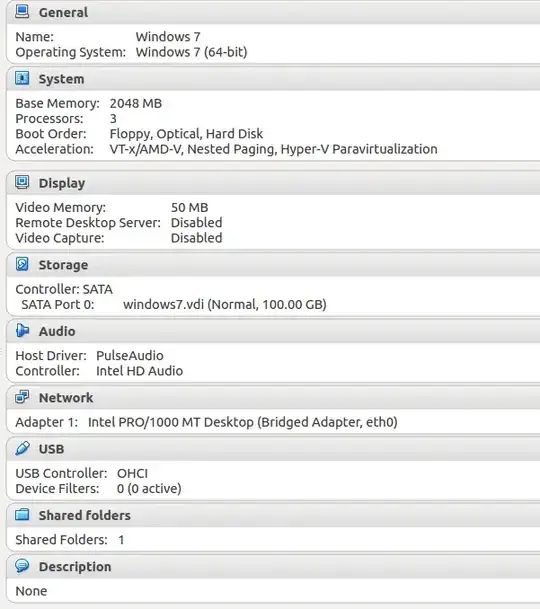
Task: Click the 'Base Memory:' label
Action: point(57,103)
